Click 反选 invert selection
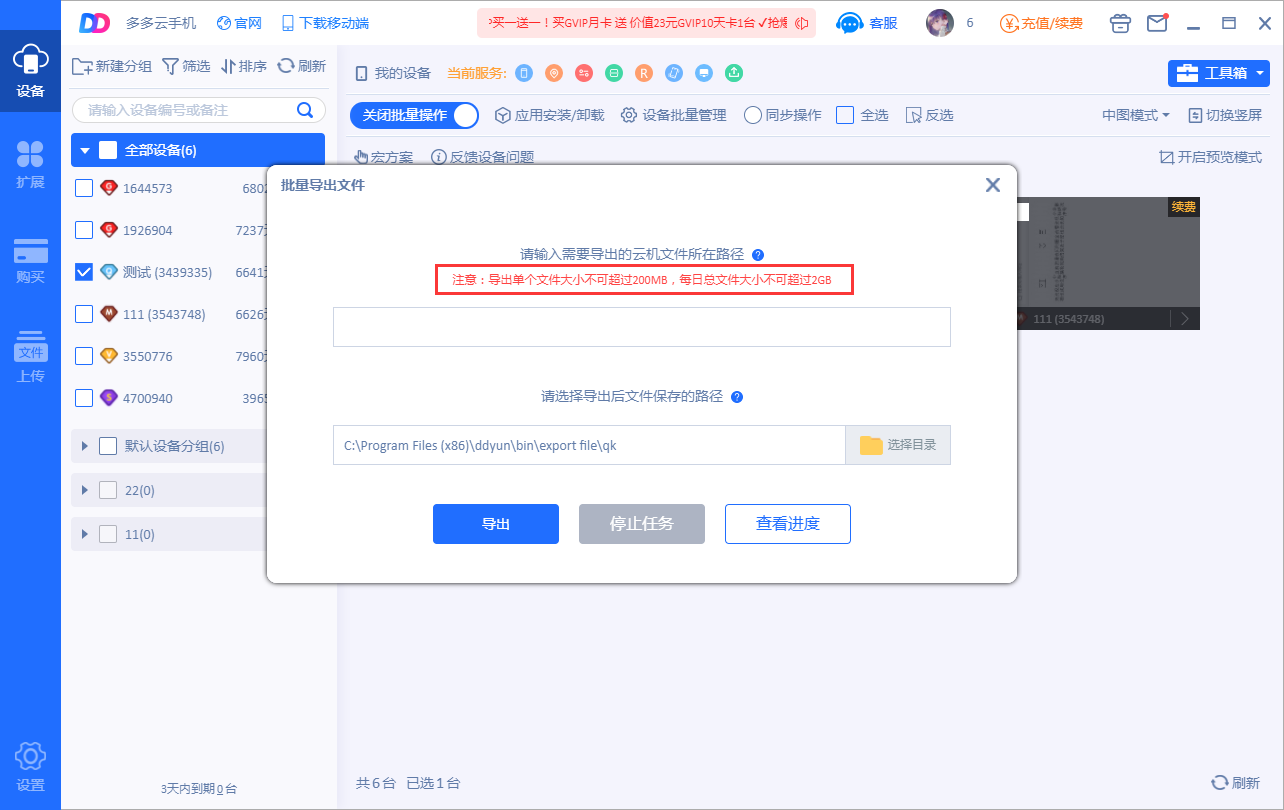 (929, 115)
